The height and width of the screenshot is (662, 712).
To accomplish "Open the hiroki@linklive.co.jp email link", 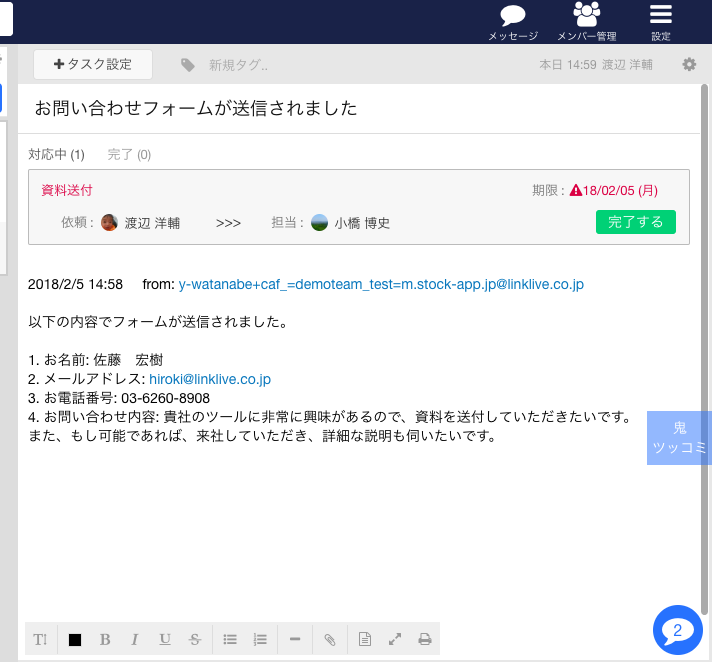I will [210, 379].
